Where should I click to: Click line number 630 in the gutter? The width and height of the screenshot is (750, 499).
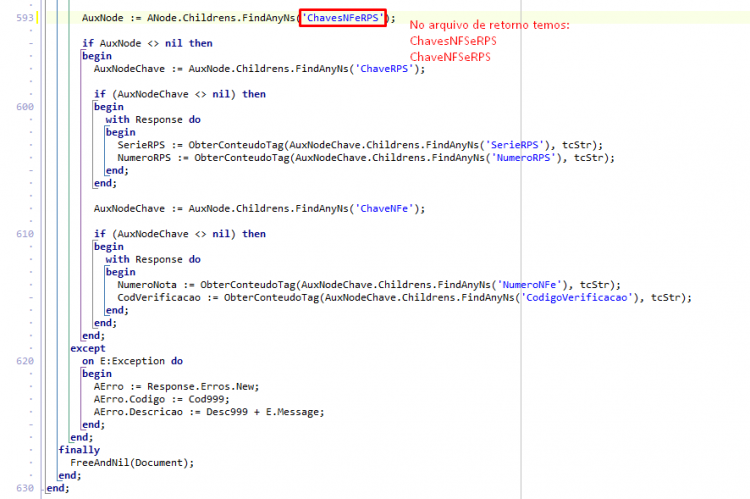pos(25,488)
